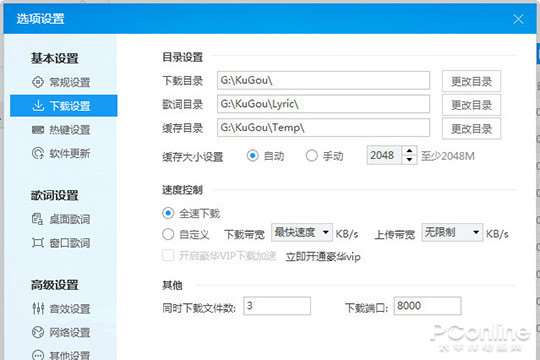Select the 全速下载 radio button
This screenshot has height=360, width=540.
168,213
